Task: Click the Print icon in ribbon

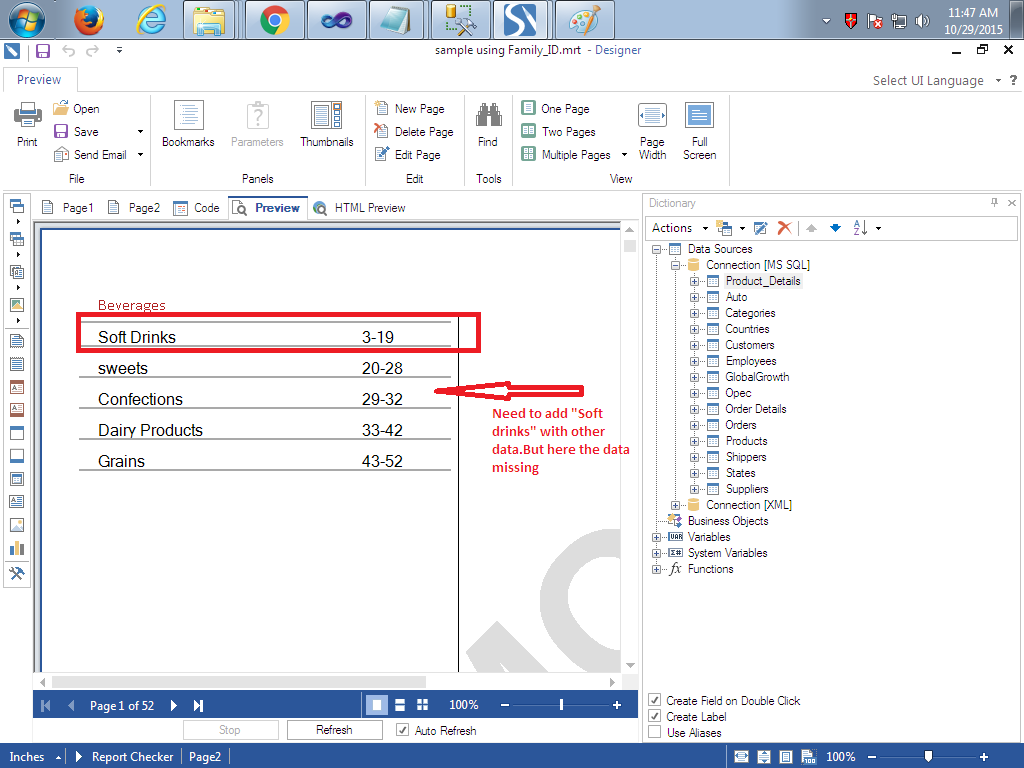Action: 27,116
